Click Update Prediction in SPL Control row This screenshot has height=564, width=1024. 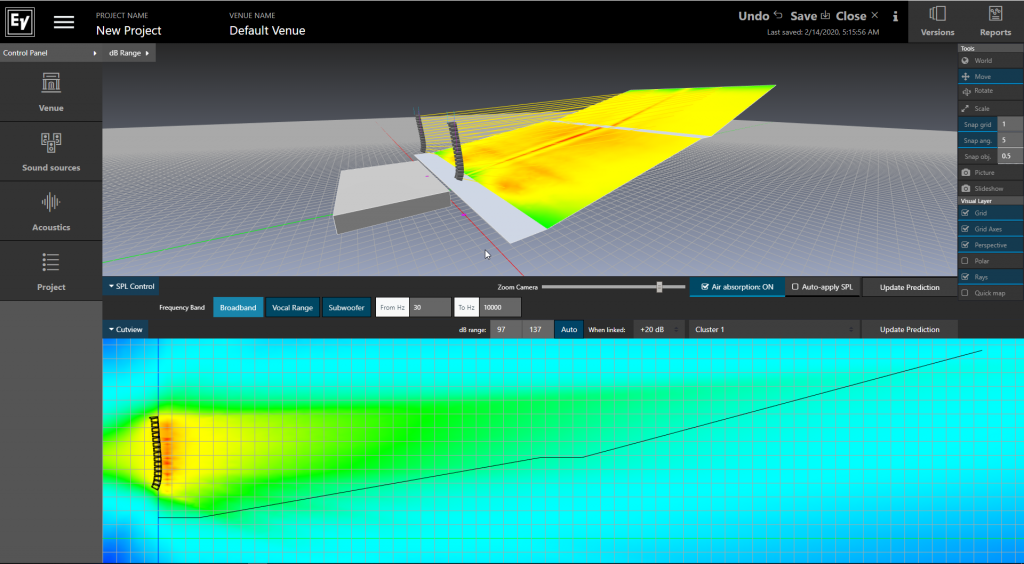(x=910, y=287)
